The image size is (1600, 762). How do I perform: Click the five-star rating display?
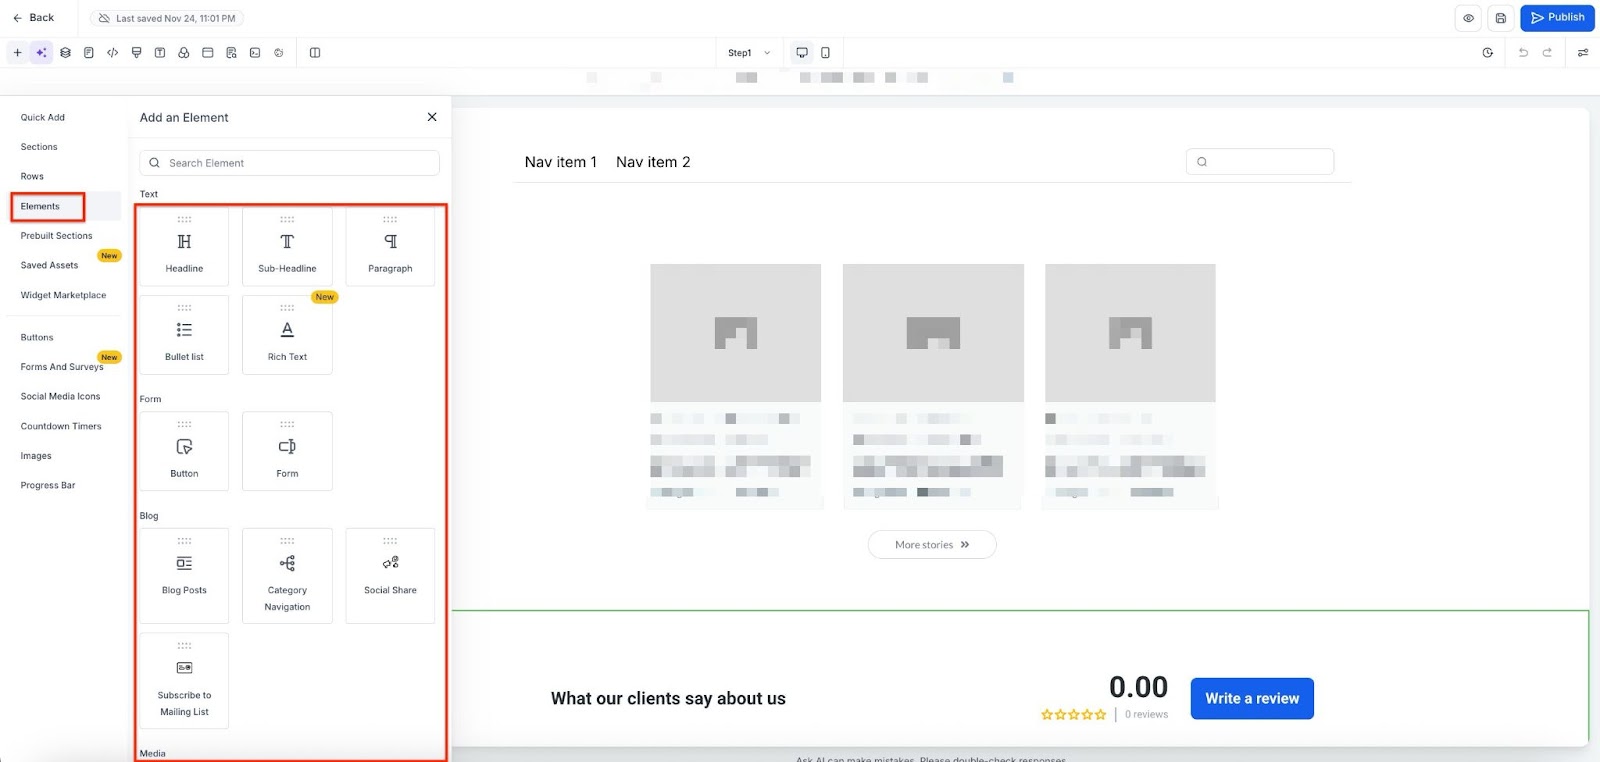1073,715
